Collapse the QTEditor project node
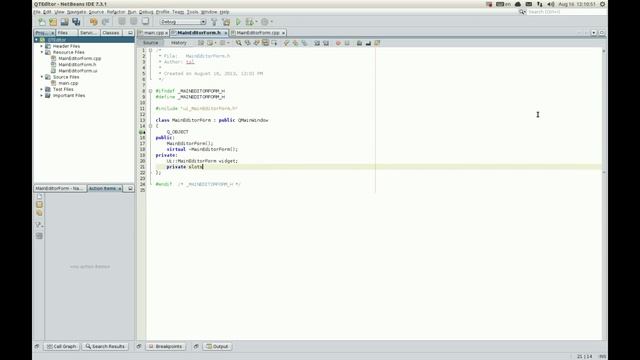The image size is (640, 360). click(36, 40)
